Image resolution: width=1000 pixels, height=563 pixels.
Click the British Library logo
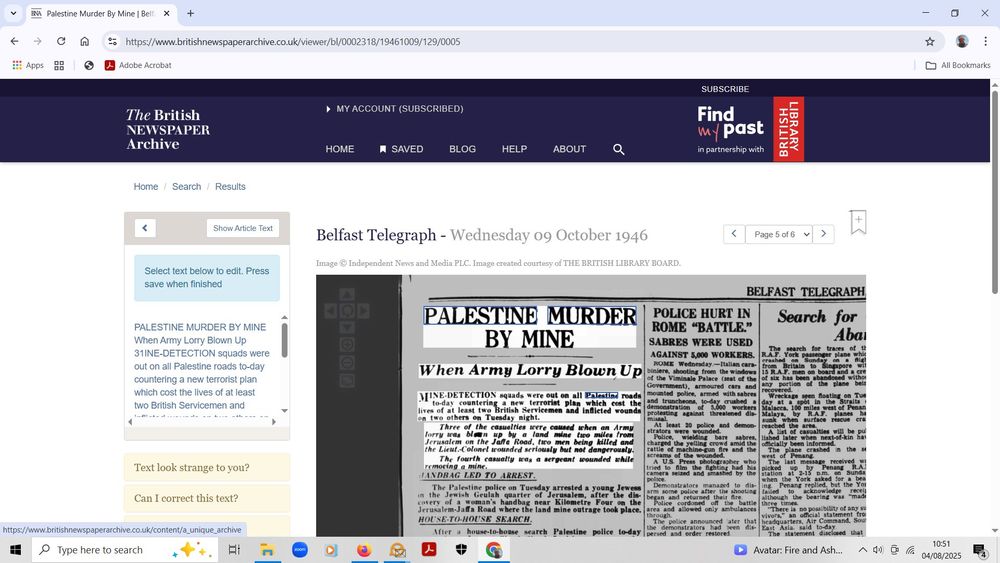coord(788,129)
